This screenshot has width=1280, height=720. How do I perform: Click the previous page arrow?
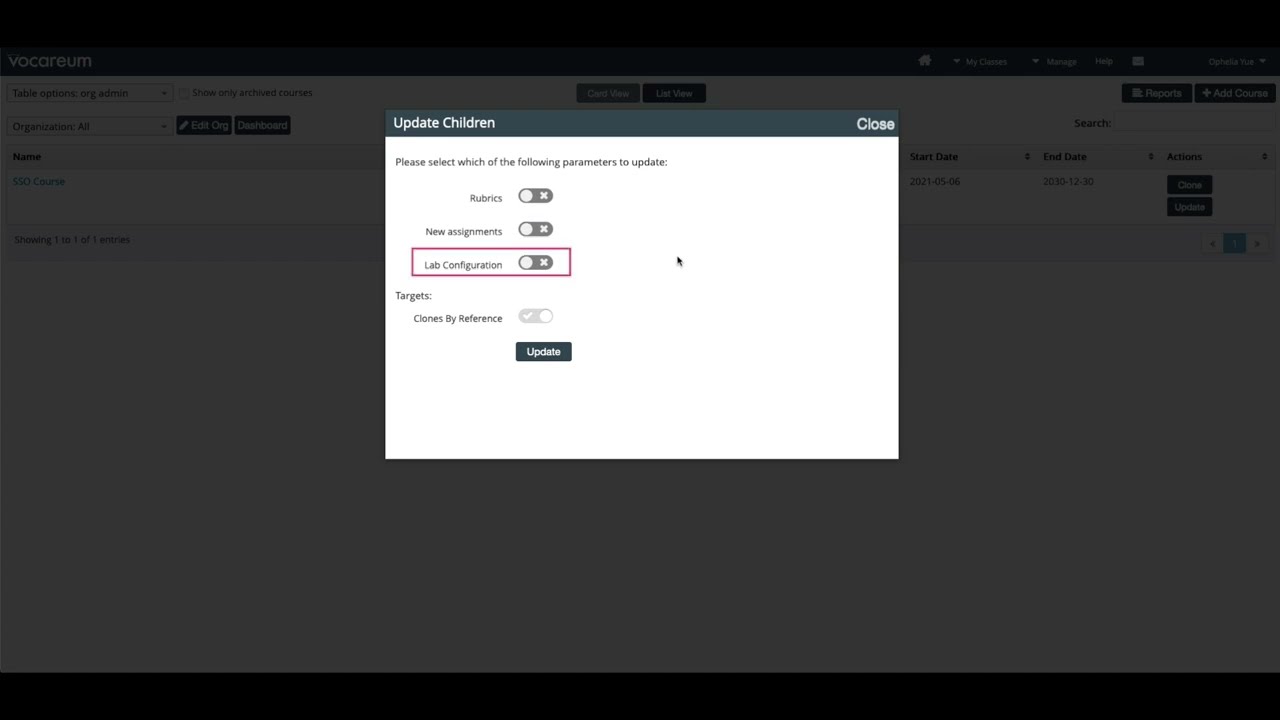1212,243
